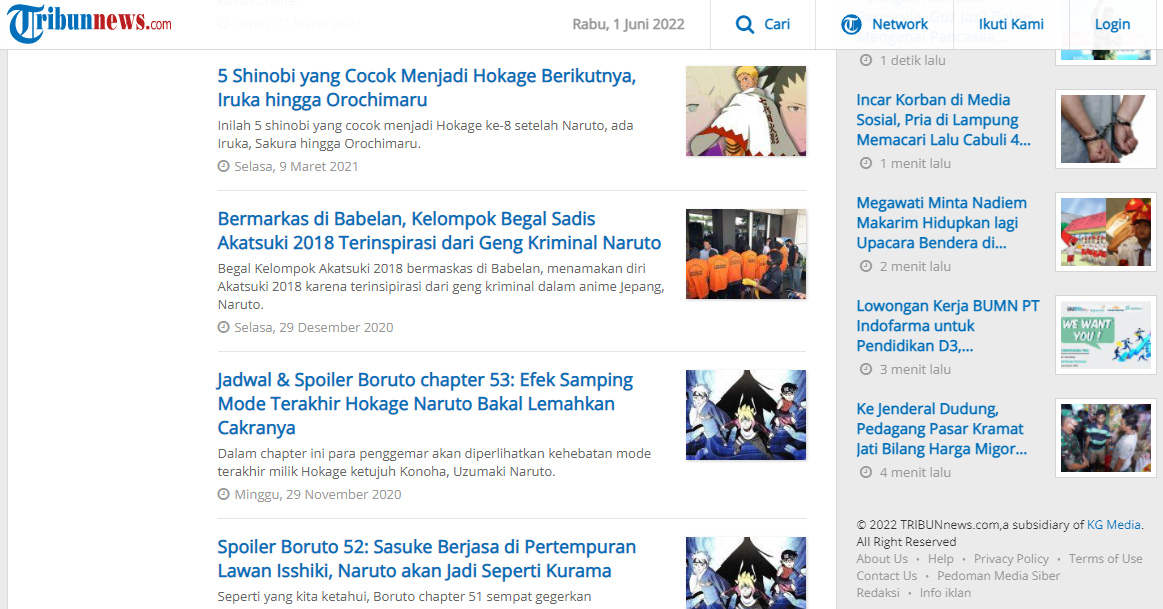Click clock icon beside 3 menit lalu
The height and width of the screenshot is (609, 1163).
point(866,369)
